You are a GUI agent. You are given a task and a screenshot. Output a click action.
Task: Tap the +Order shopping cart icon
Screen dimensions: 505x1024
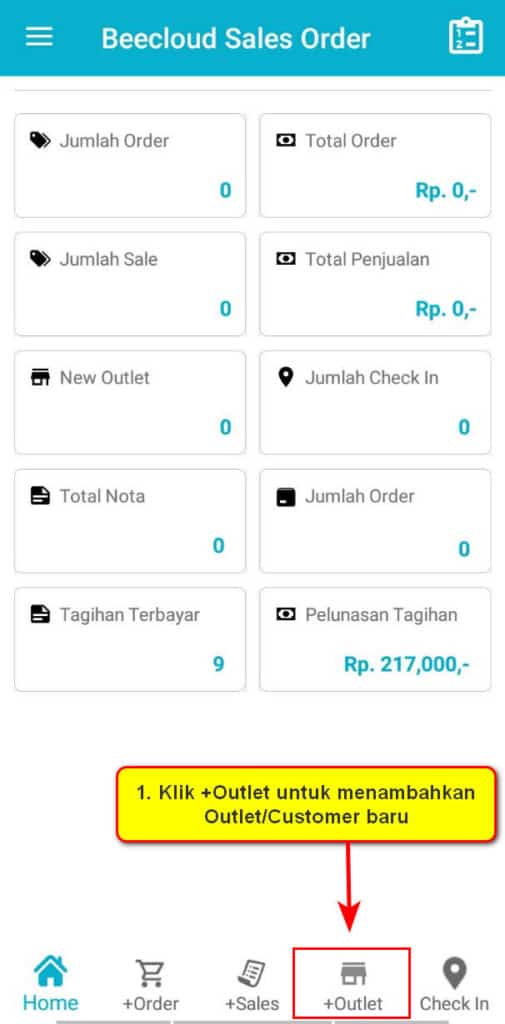pyautogui.click(x=150, y=973)
